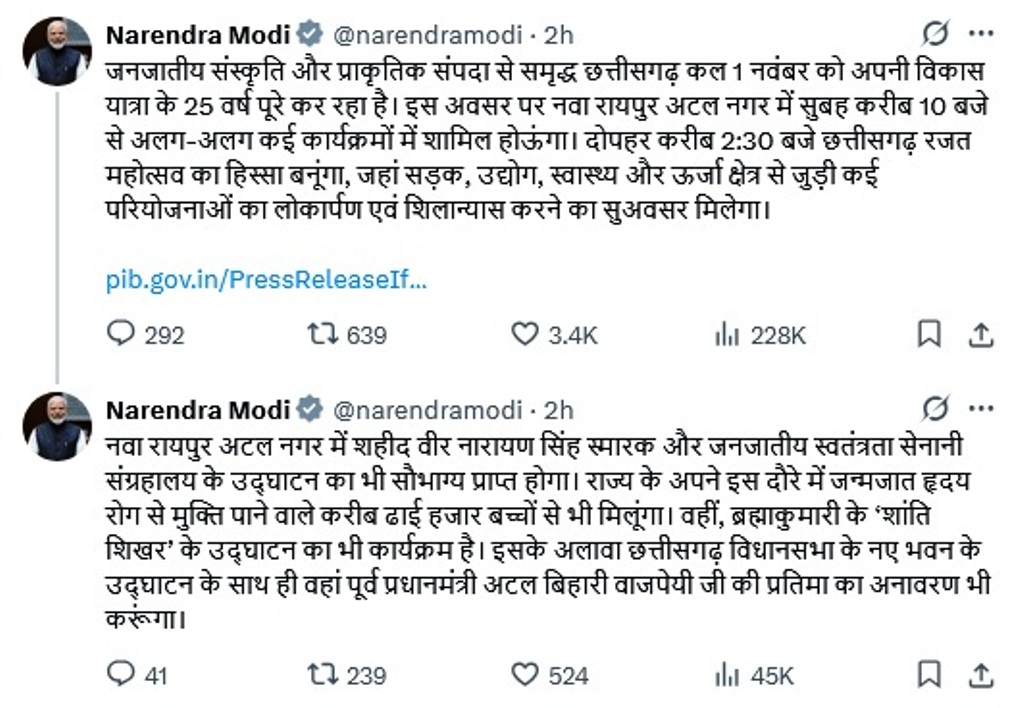Bookmark the second tweet
The width and height of the screenshot is (1024, 708).
tap(929, 675)
